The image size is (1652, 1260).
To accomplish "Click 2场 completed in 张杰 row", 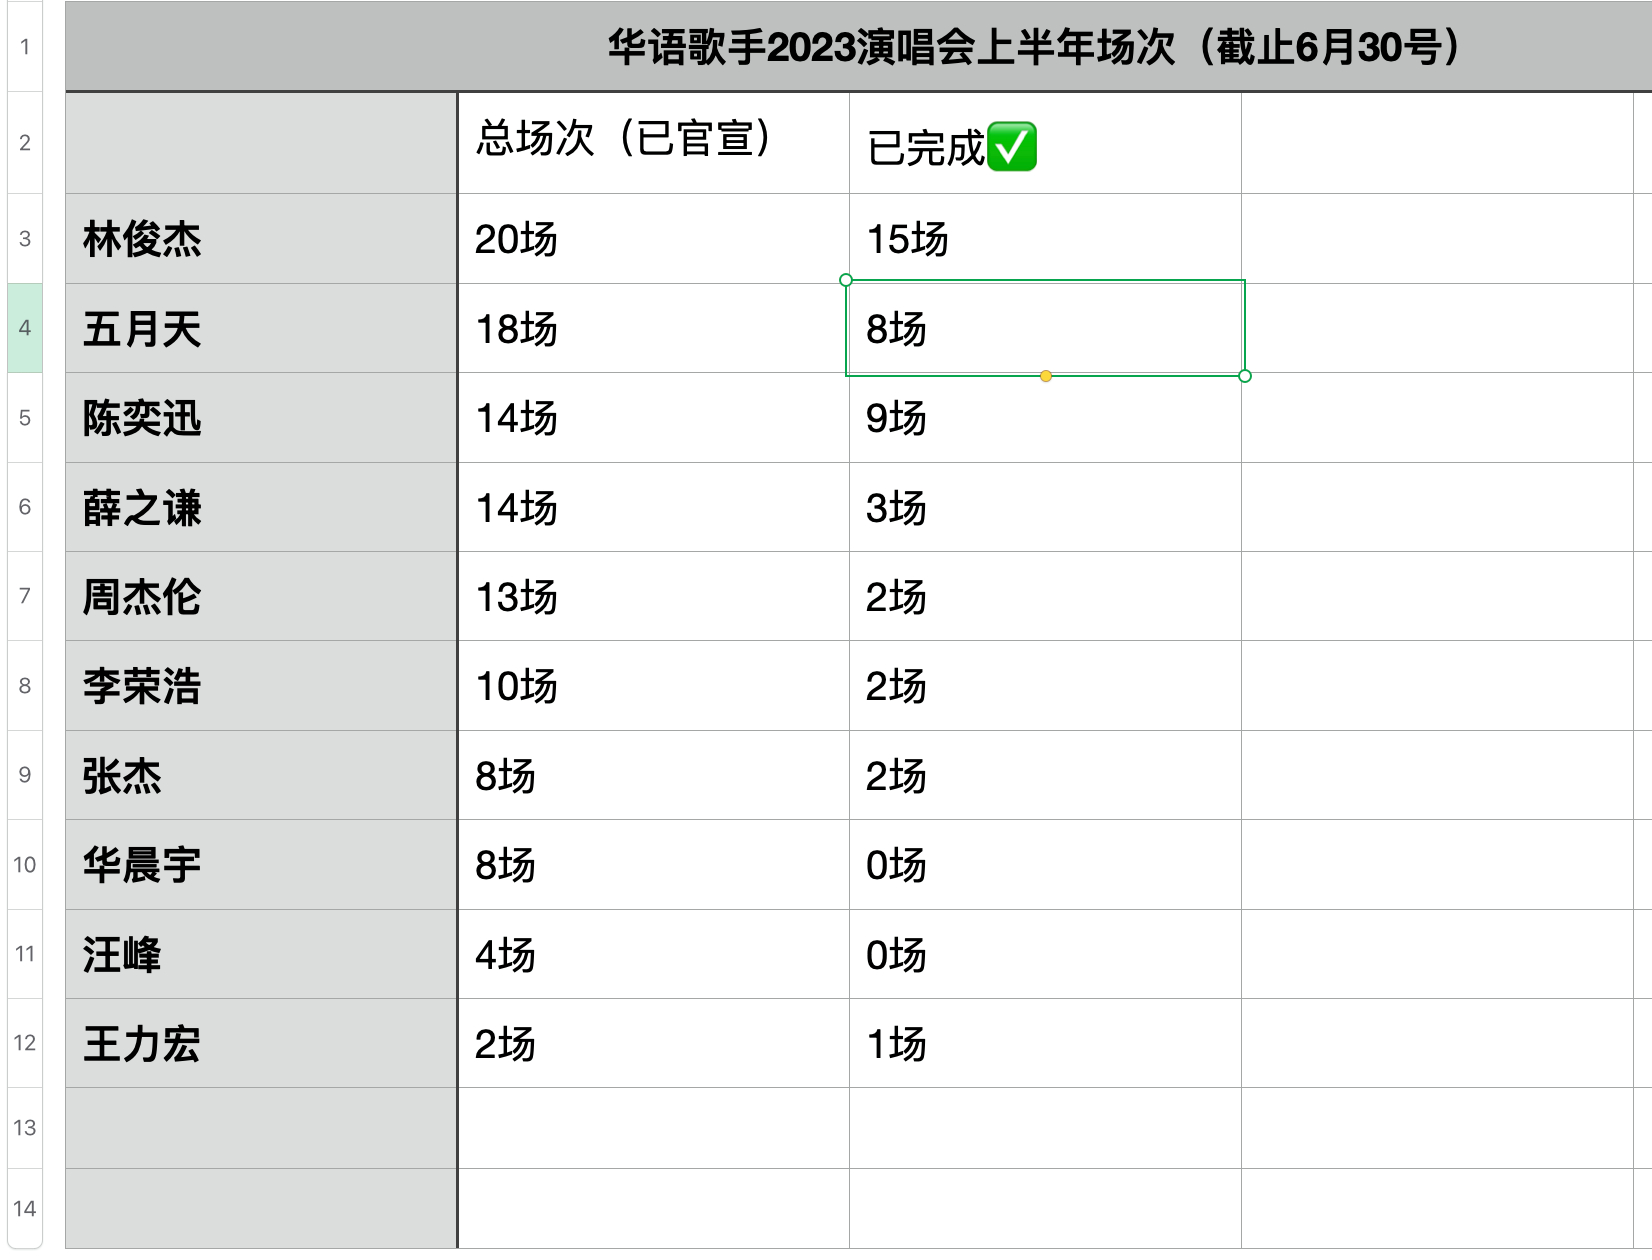I will pos(1045,775).
